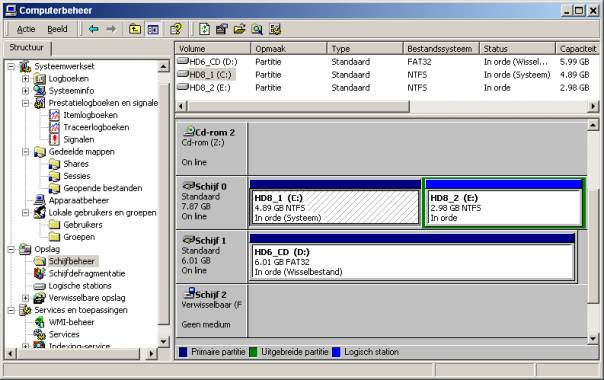
Task: Go back with the blue left arrow
Action: [x=93, y=29]
